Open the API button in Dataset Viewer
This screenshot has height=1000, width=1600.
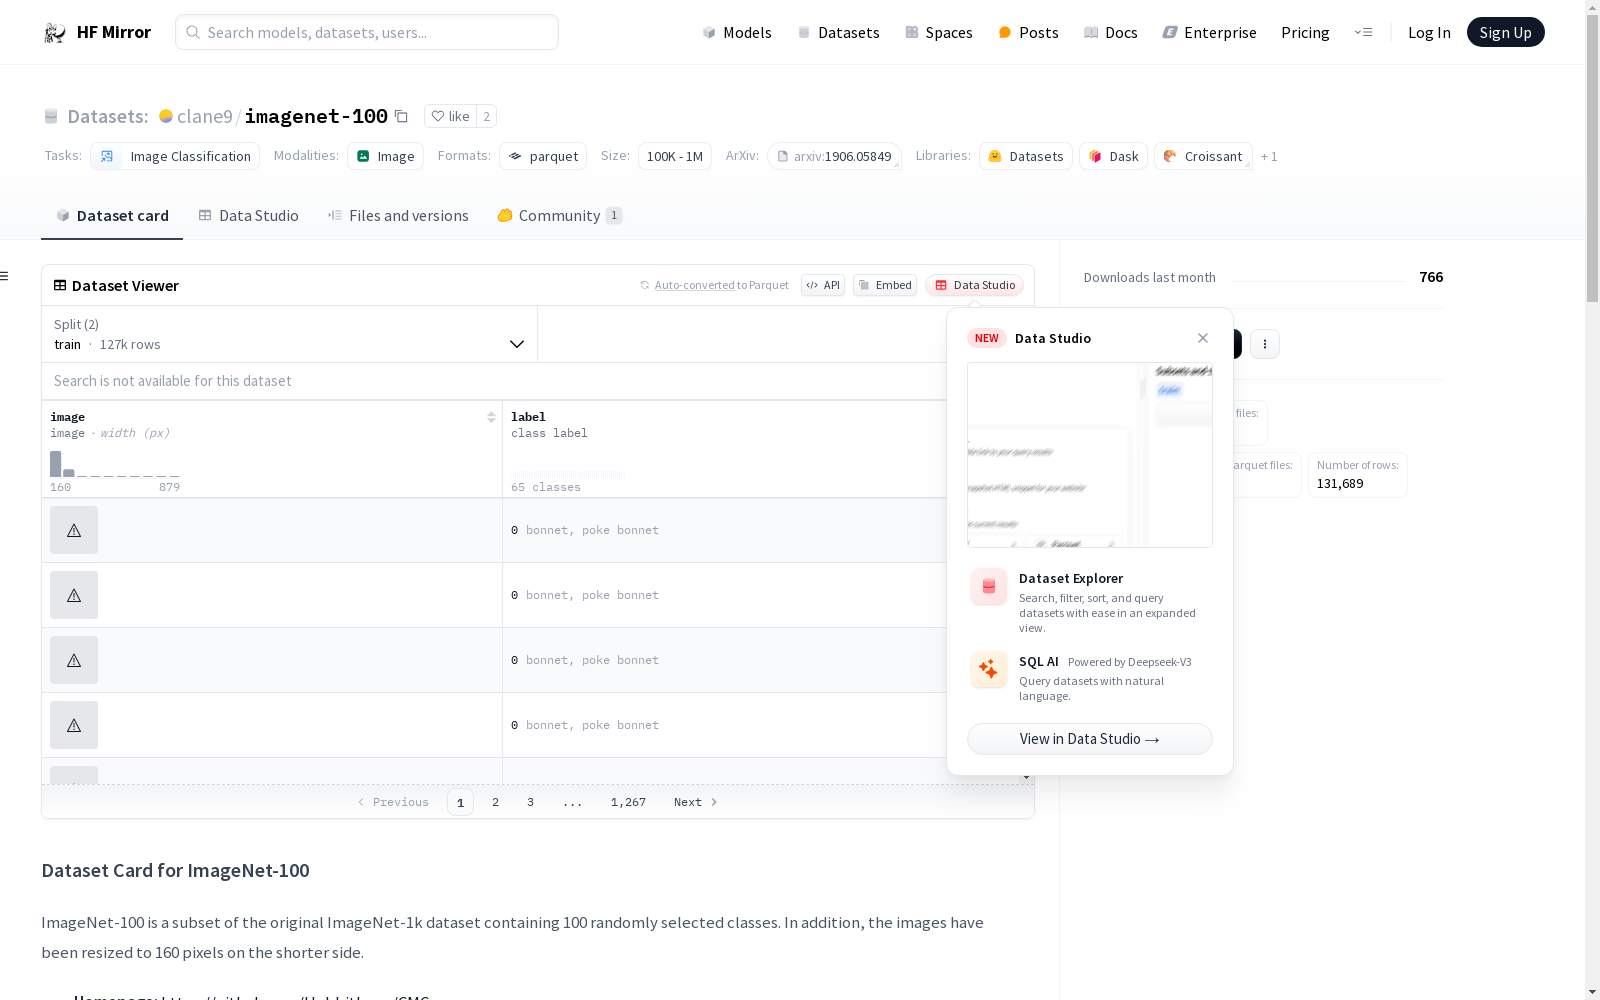[823, 285]
